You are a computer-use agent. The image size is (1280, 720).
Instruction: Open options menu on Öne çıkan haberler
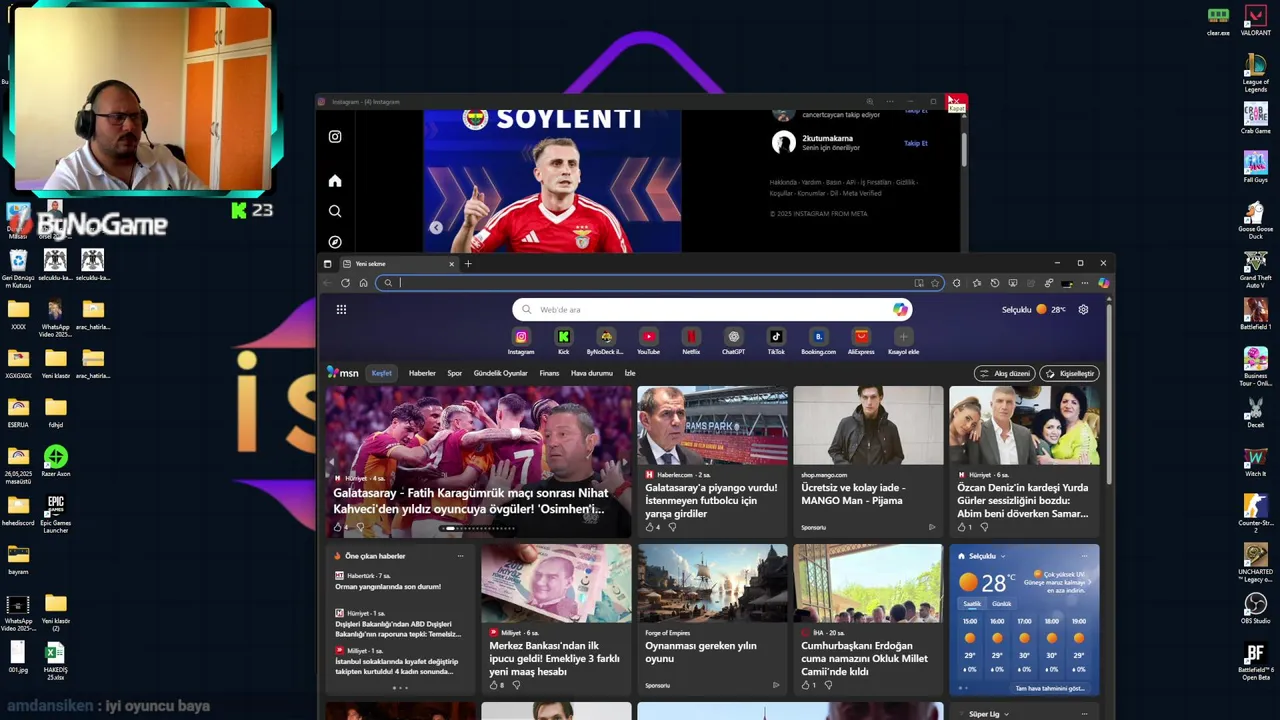(460, 556)
